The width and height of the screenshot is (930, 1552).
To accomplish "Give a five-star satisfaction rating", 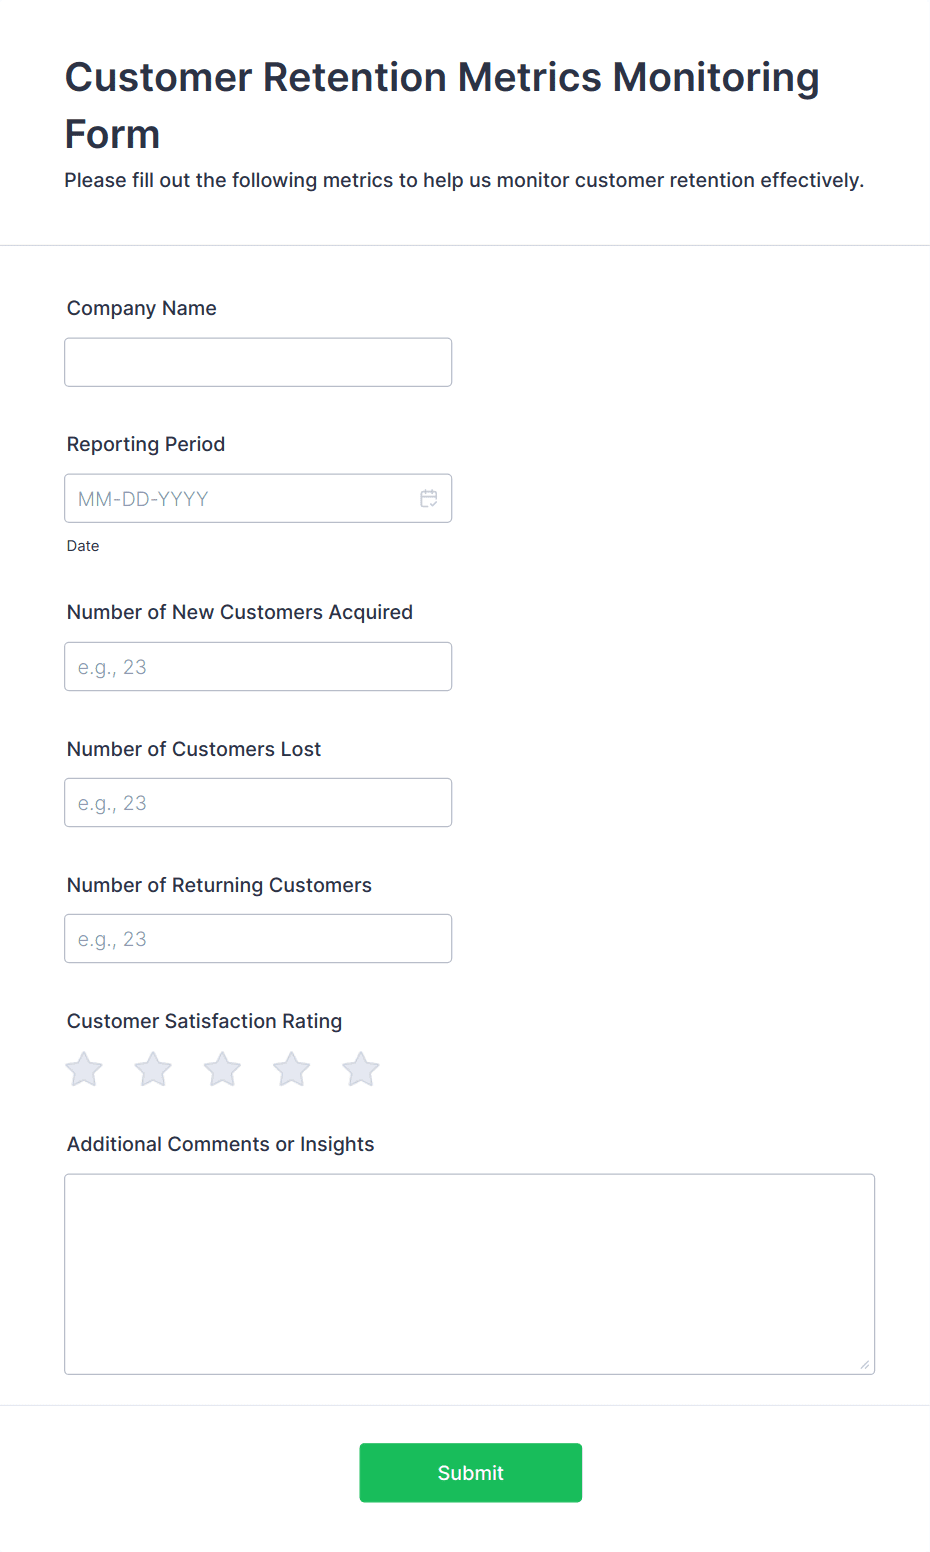I will 361,1069.
